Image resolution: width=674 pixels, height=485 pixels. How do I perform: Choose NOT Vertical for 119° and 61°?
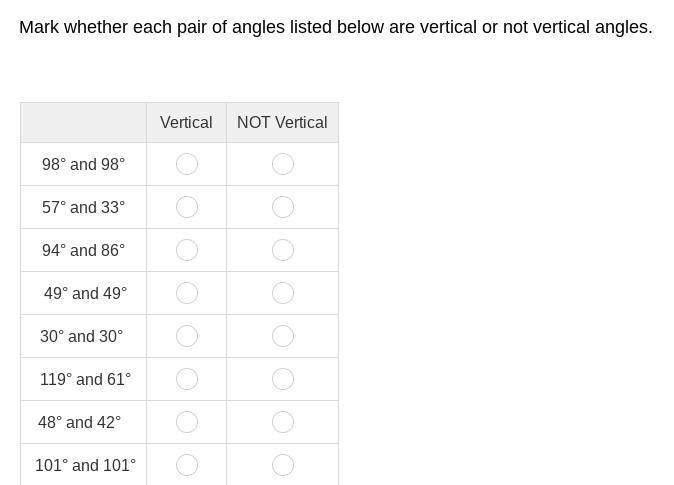click(283, 379)
